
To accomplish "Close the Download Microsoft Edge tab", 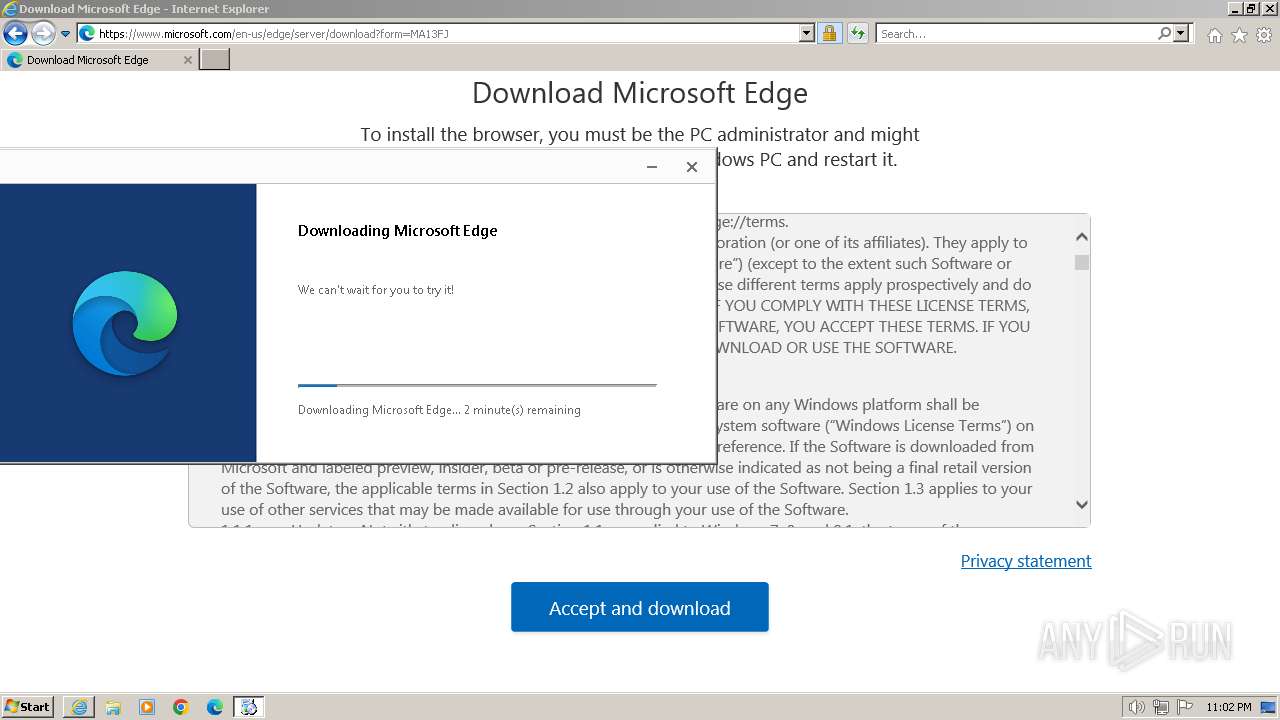I will point(187,60).
